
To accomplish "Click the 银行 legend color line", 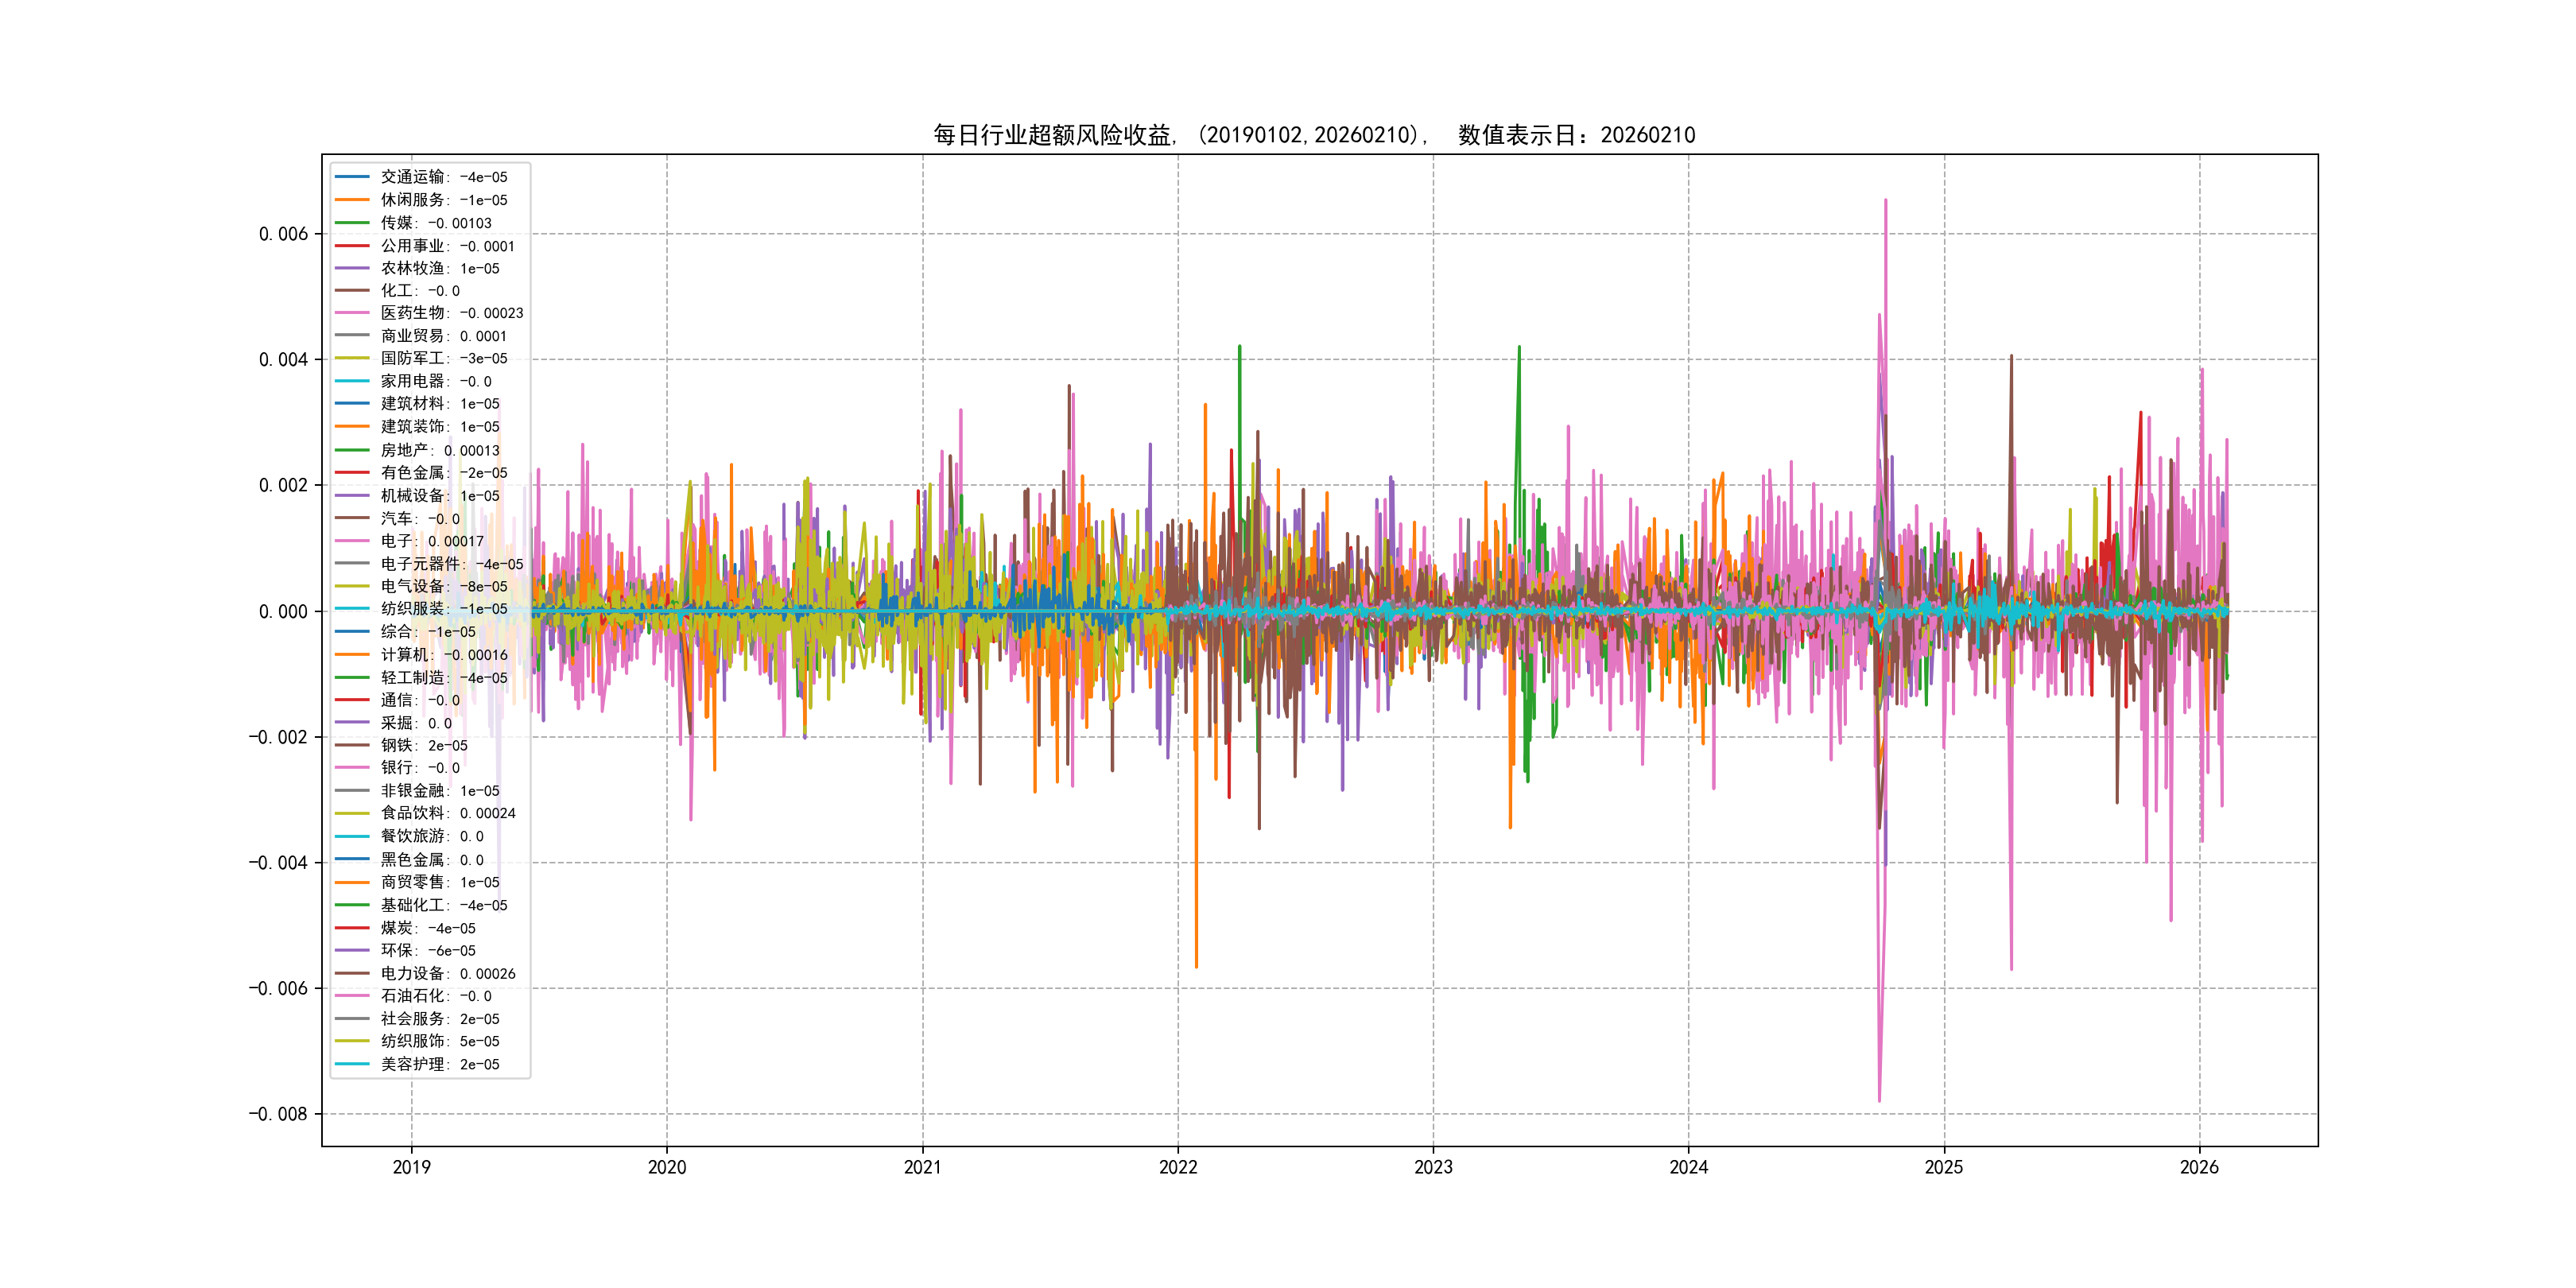I will click(352, 768).
